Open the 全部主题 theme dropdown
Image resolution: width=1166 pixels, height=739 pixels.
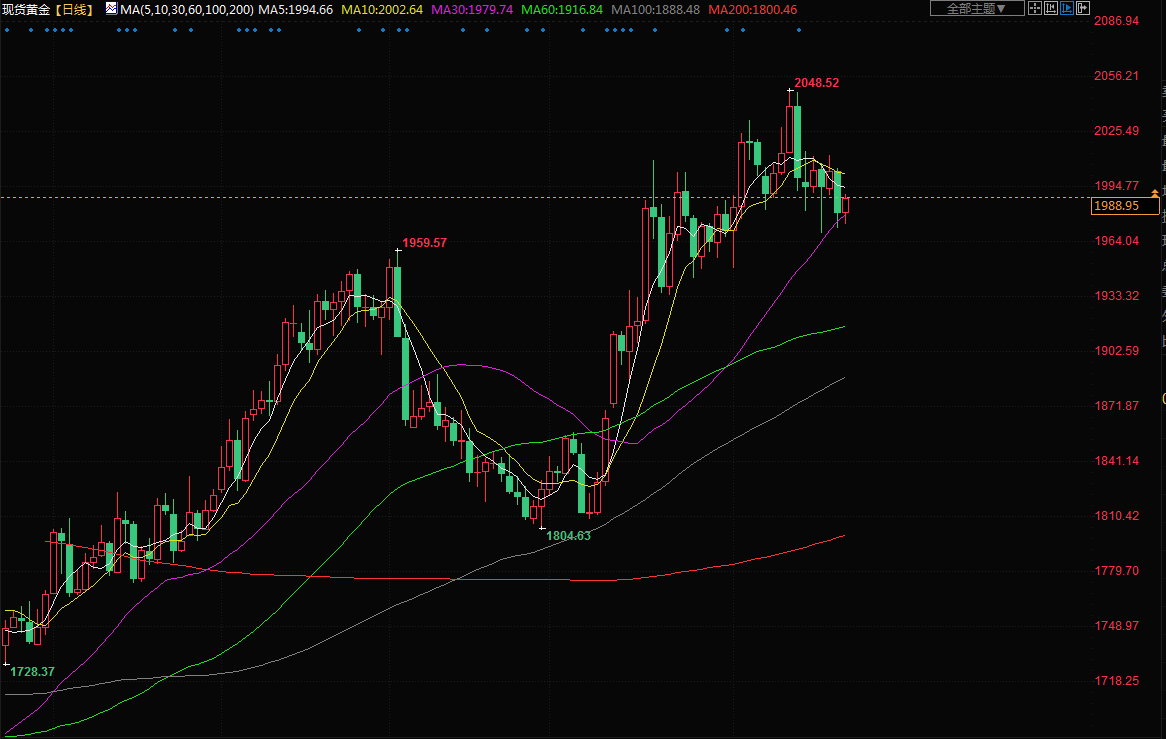(977, 8)
